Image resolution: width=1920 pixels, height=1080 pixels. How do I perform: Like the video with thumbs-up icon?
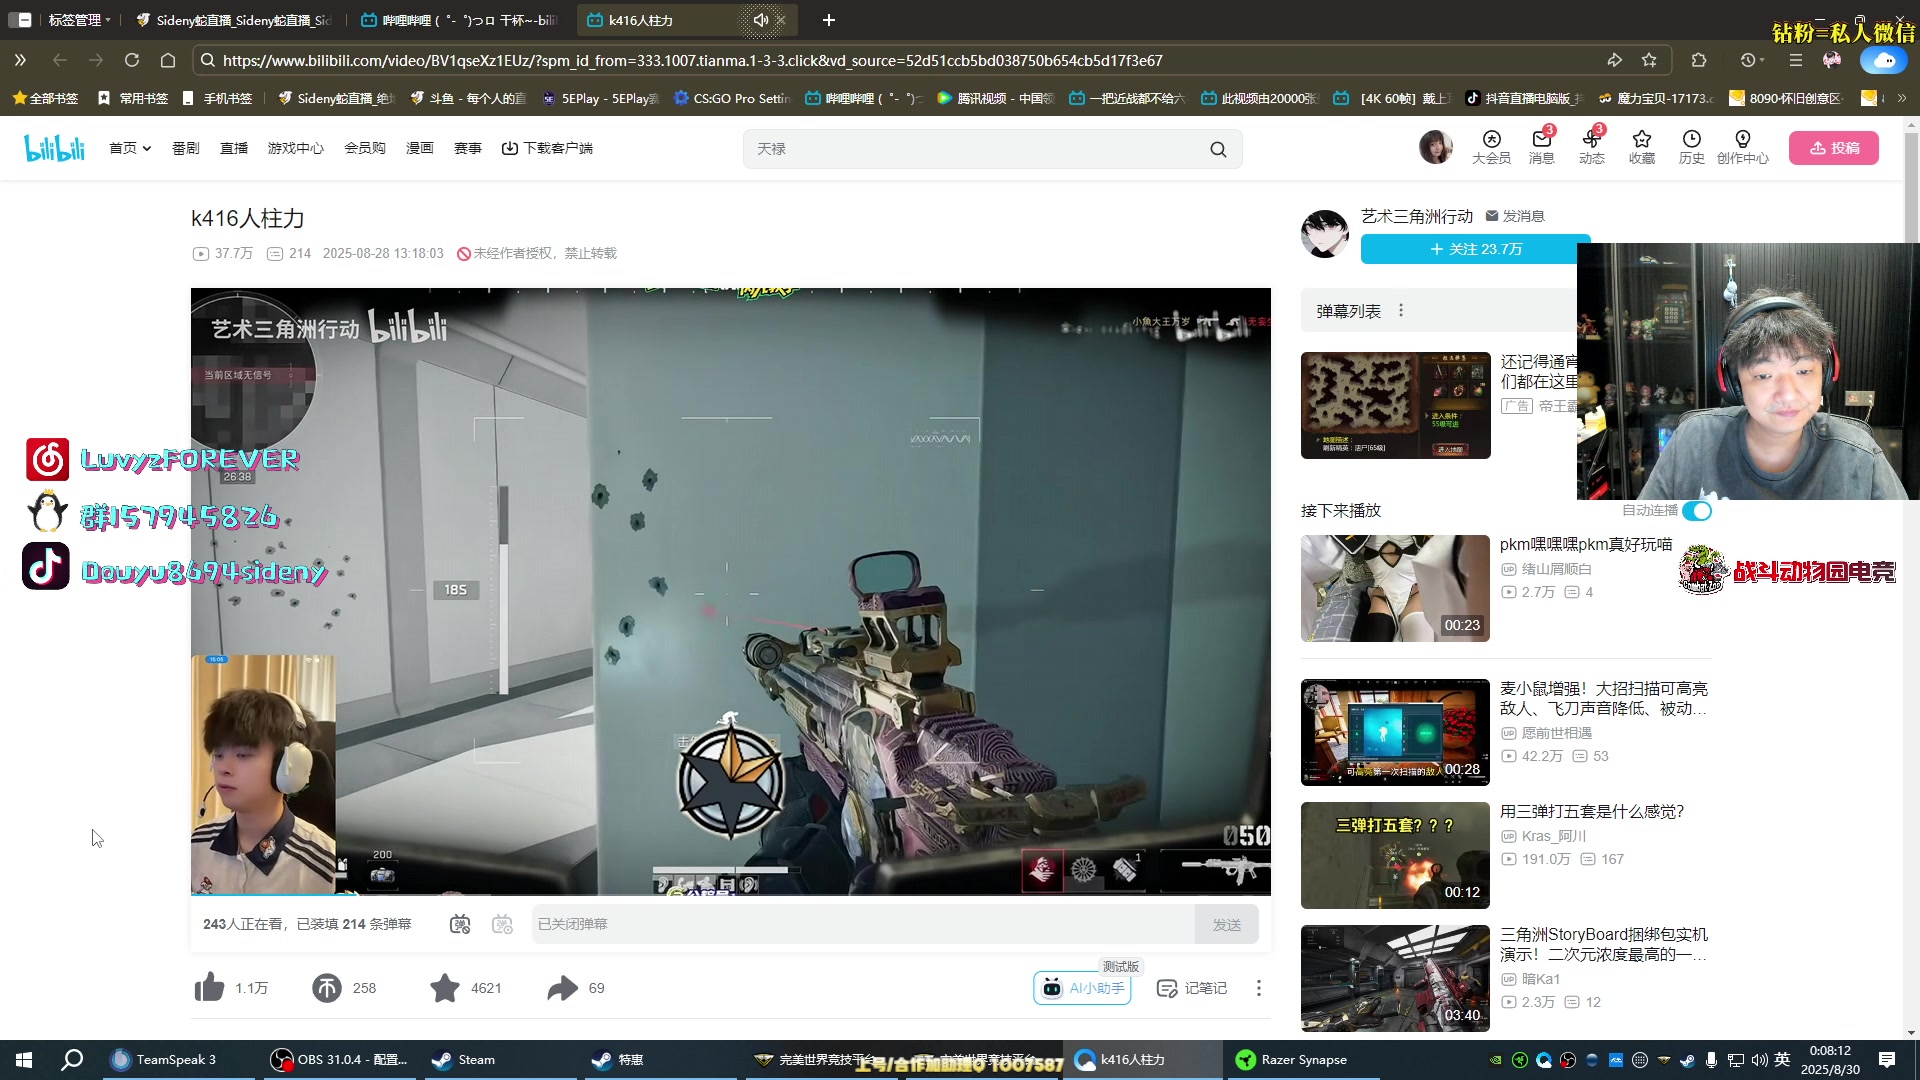pyautogui.click(x=209, y=987)
